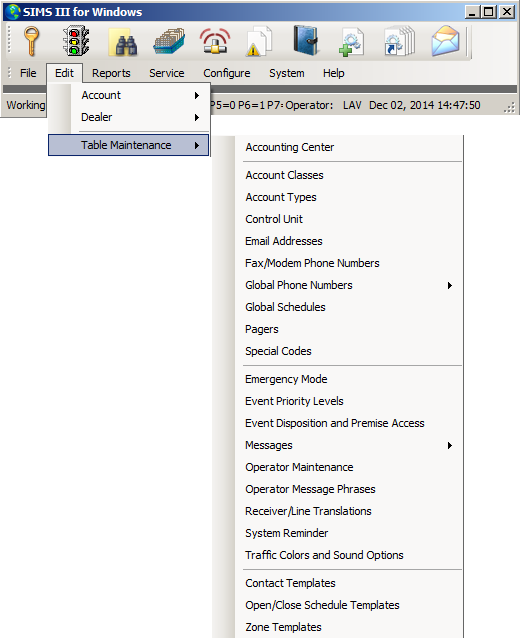Click the red alarm signal icon
The height and width of the screenshot is (638, 520).
click(x=215, y=41)
